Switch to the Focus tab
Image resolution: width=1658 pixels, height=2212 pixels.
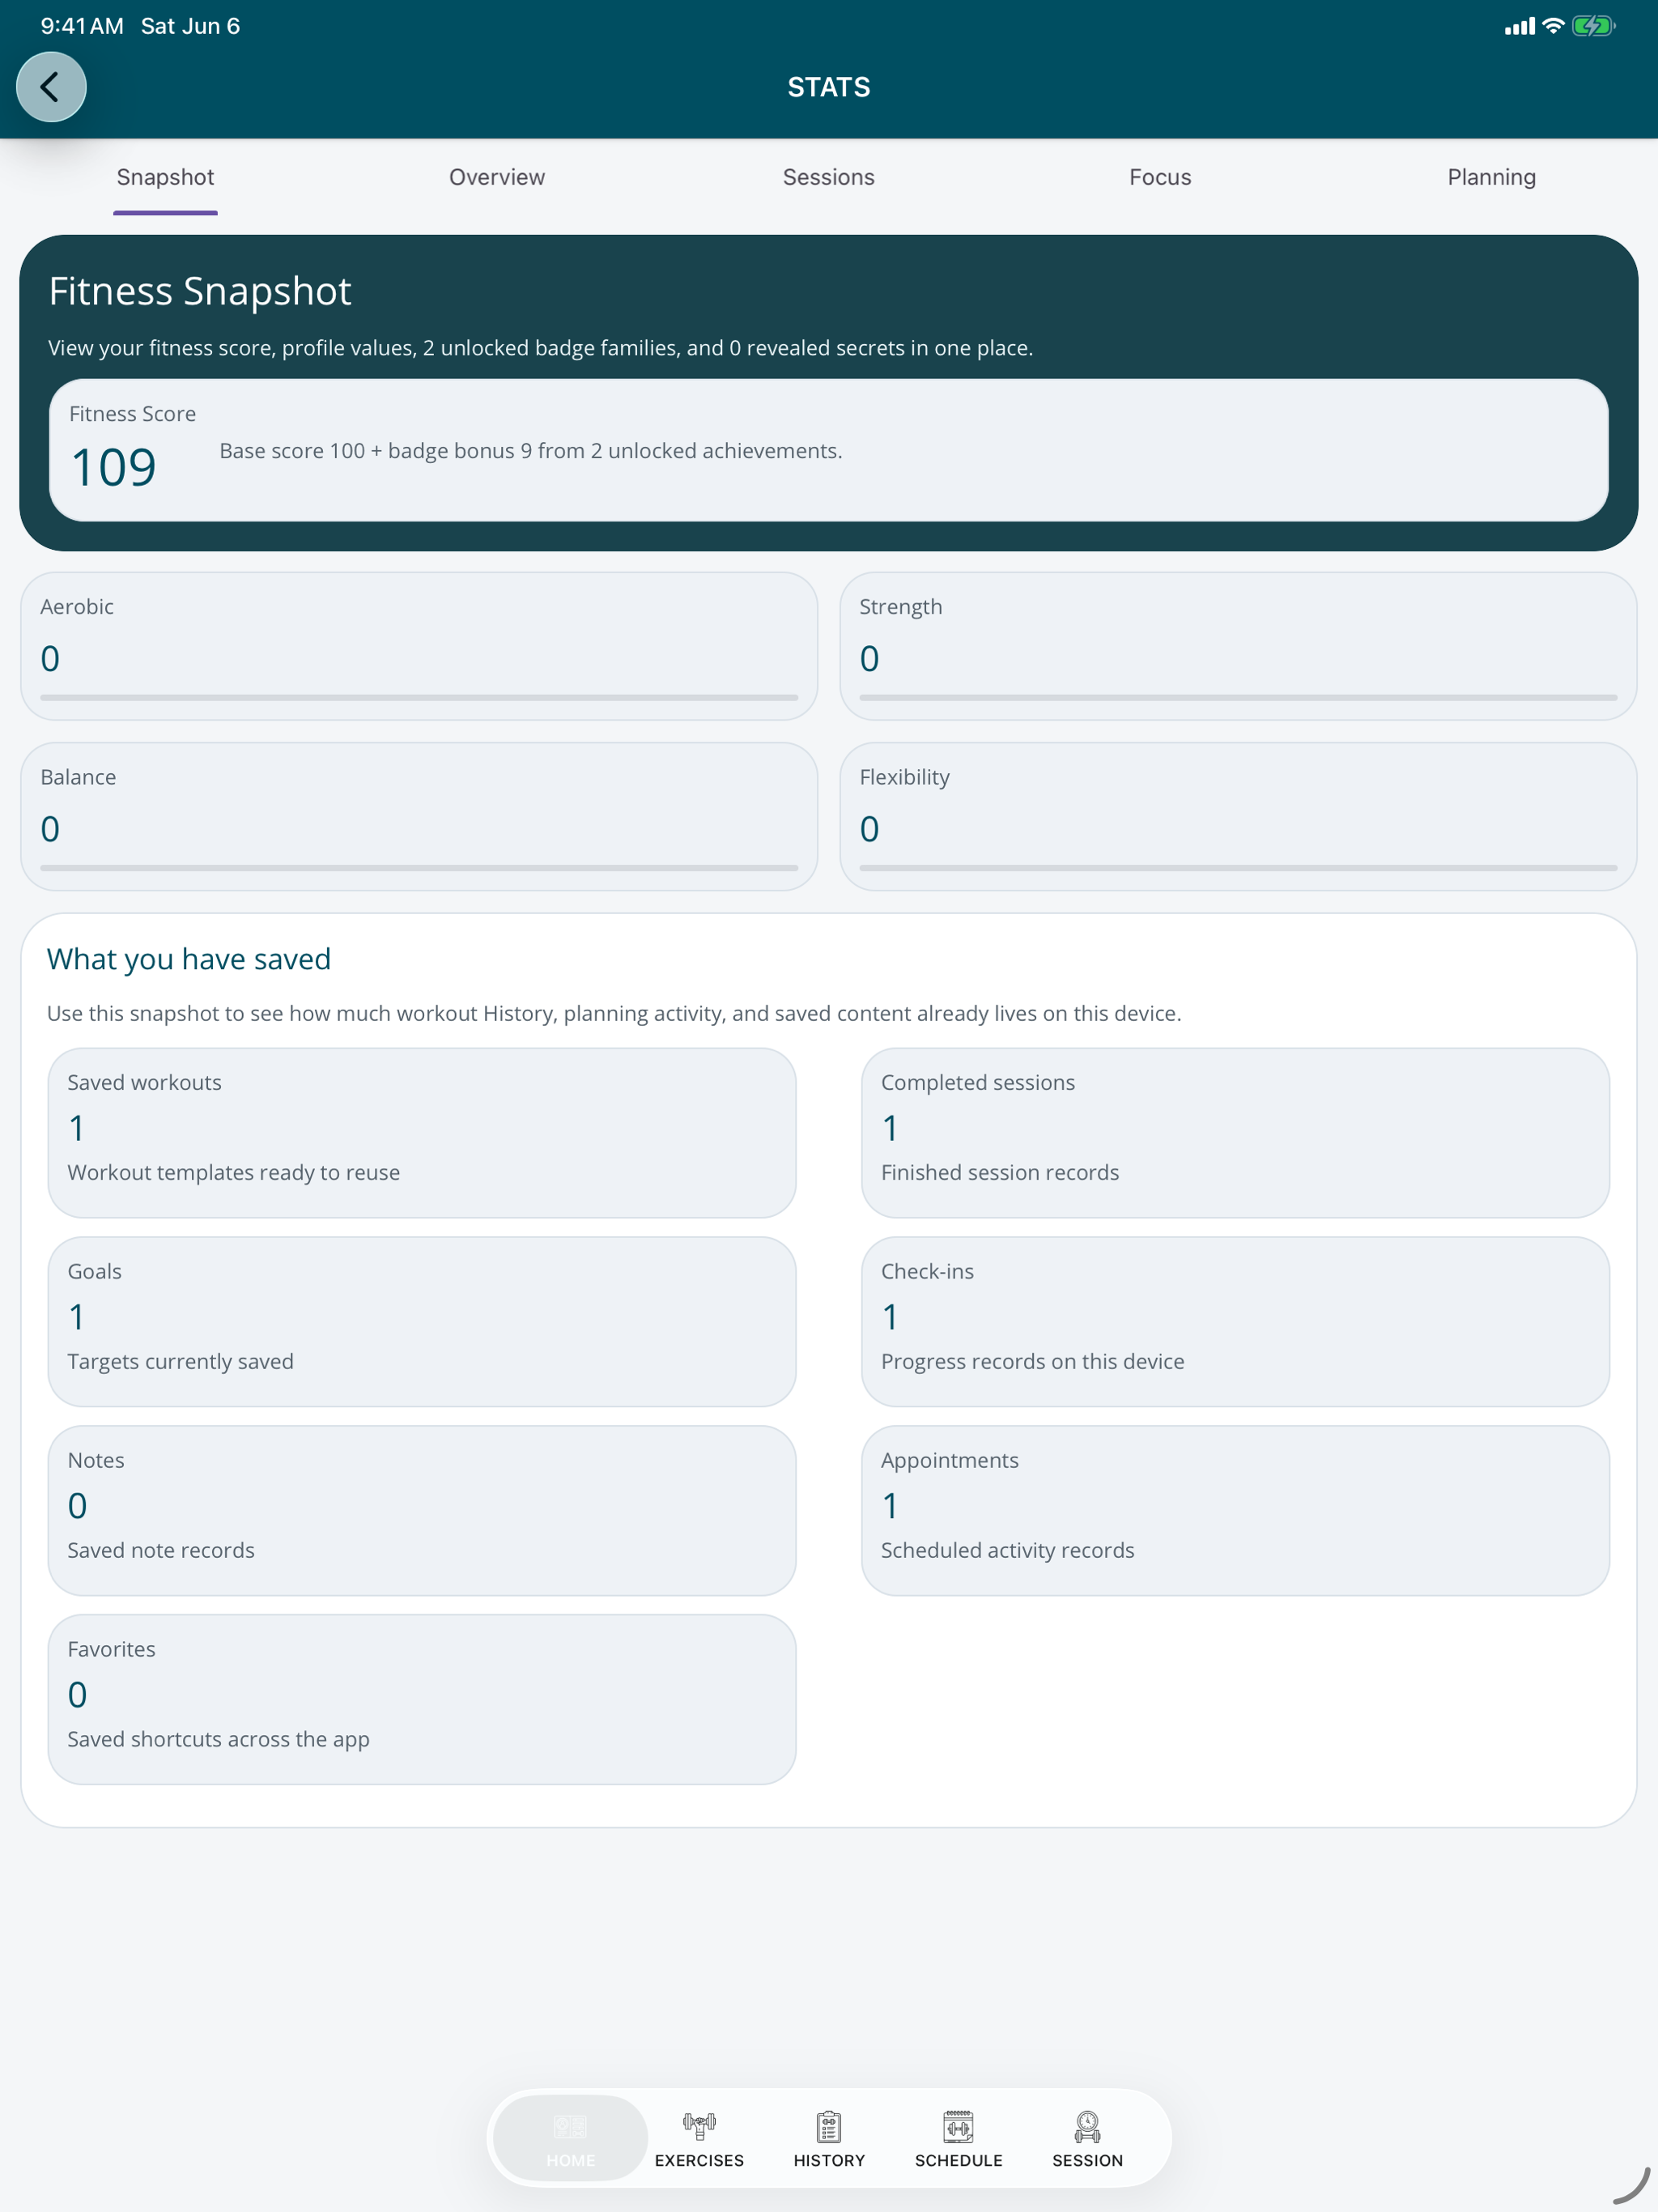(x=1160, y=177)
